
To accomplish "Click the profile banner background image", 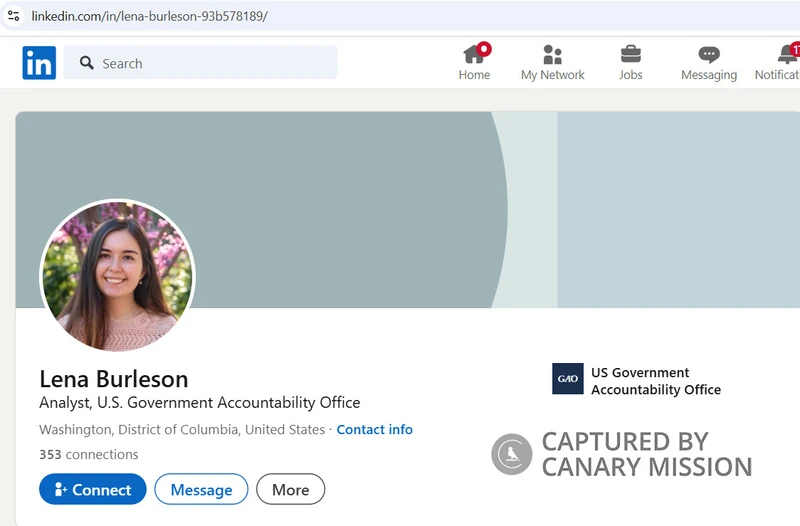I will (x=408, y=209).
